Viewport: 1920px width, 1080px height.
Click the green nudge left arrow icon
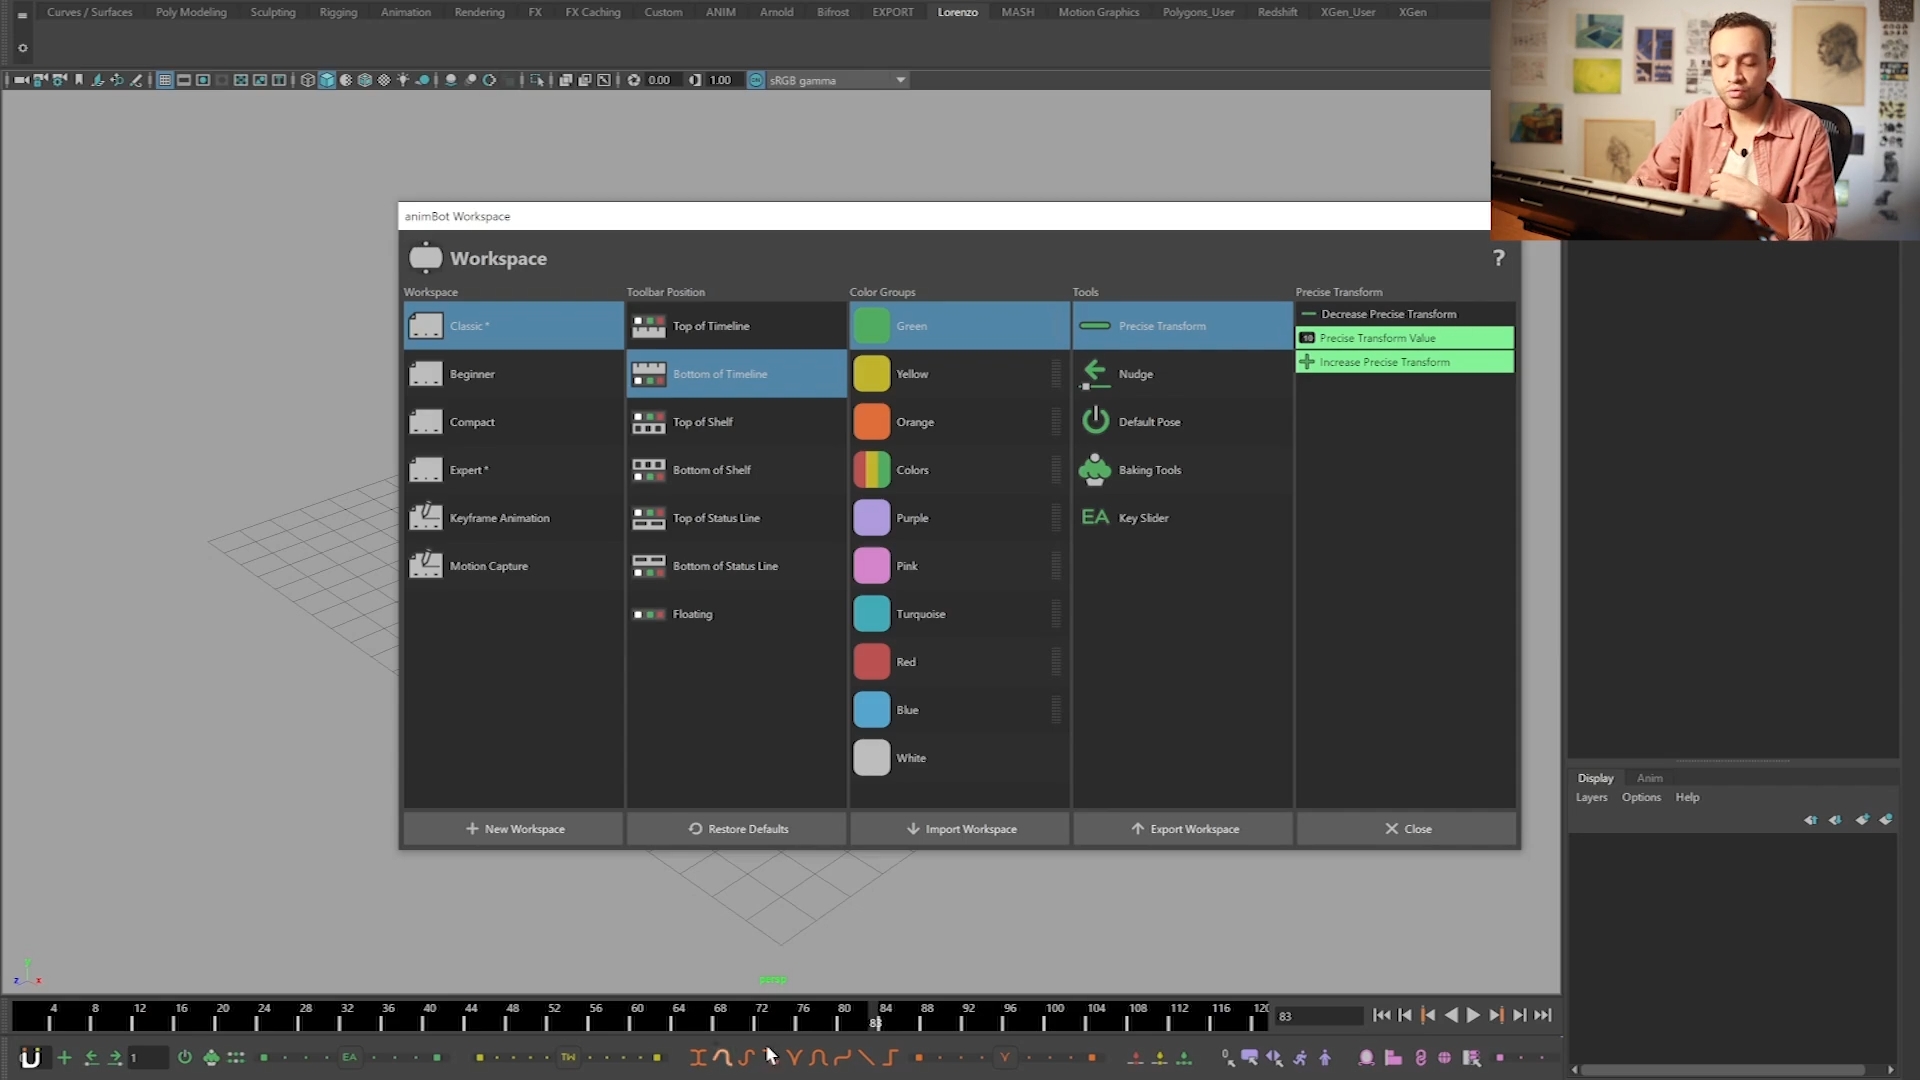click(91, 1057)
